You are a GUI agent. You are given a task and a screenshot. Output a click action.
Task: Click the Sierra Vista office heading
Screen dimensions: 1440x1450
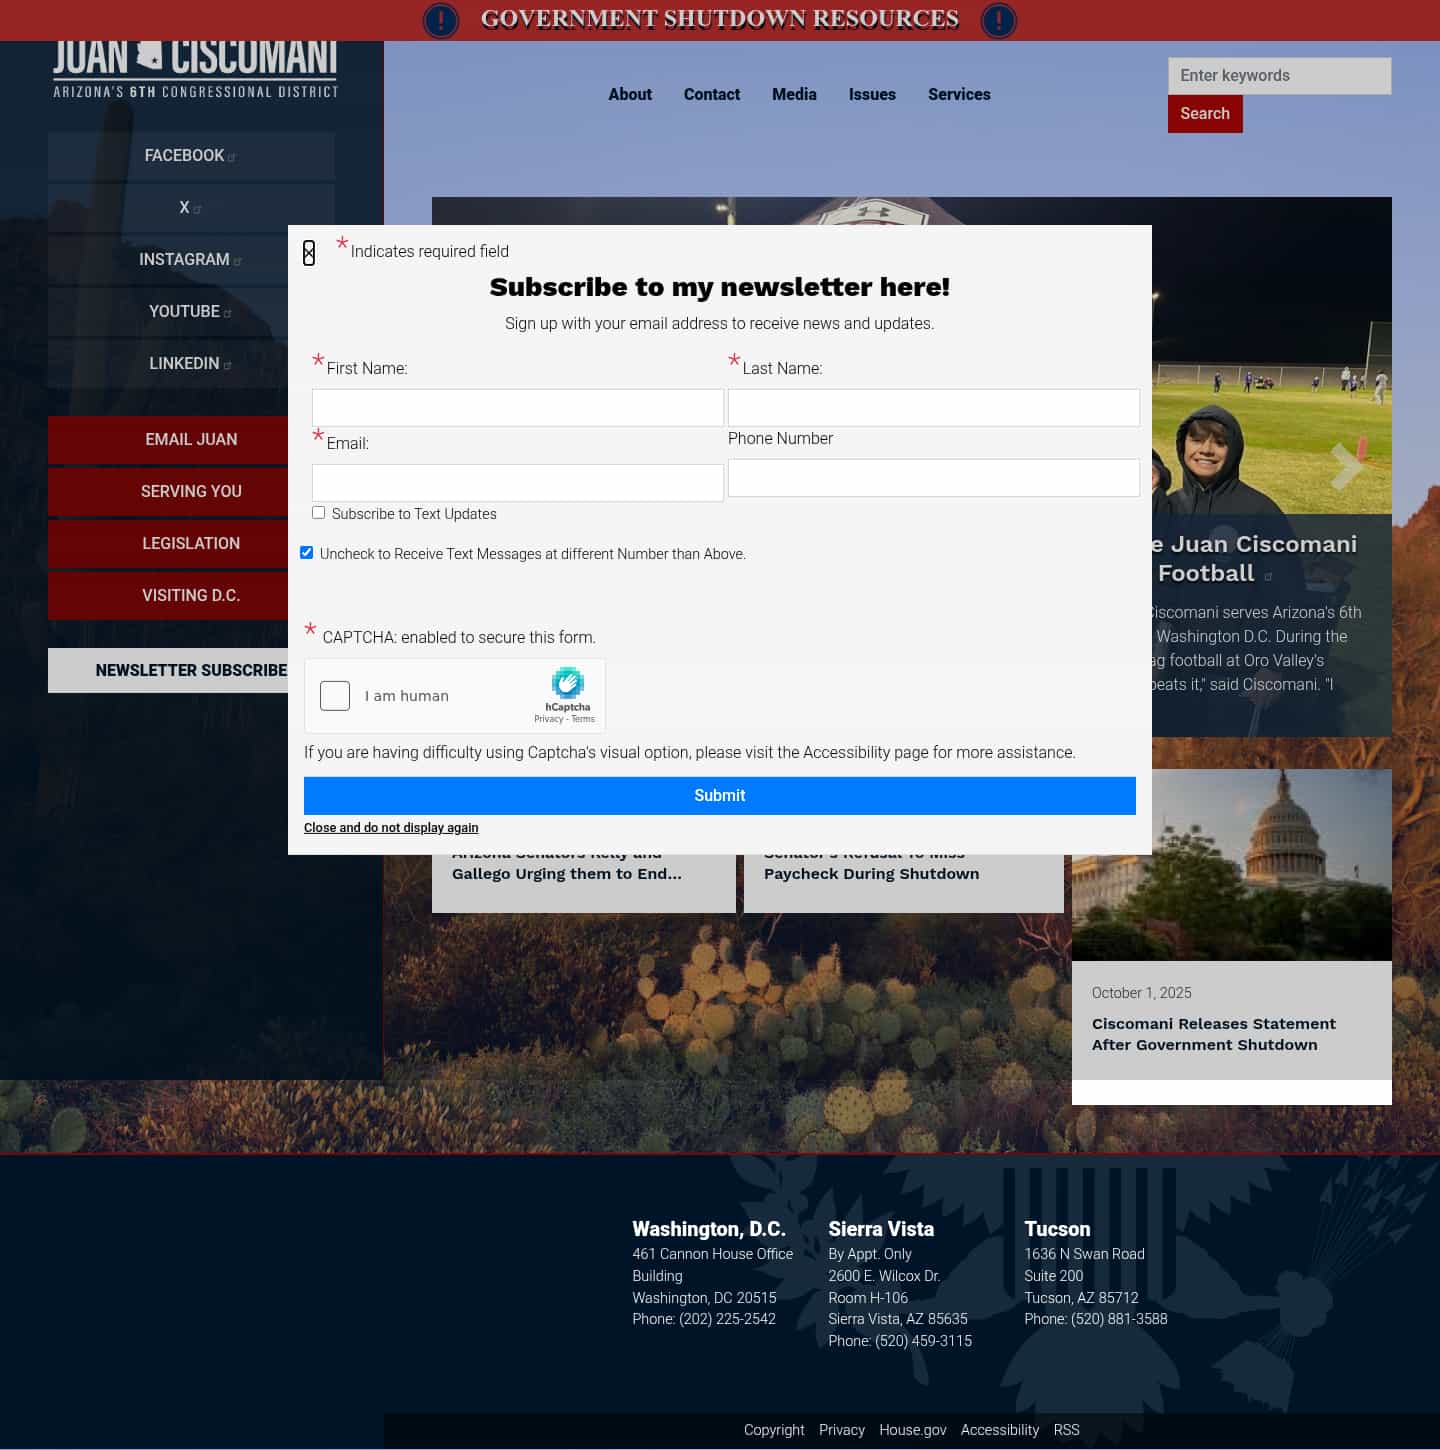tap(881, 1229)
